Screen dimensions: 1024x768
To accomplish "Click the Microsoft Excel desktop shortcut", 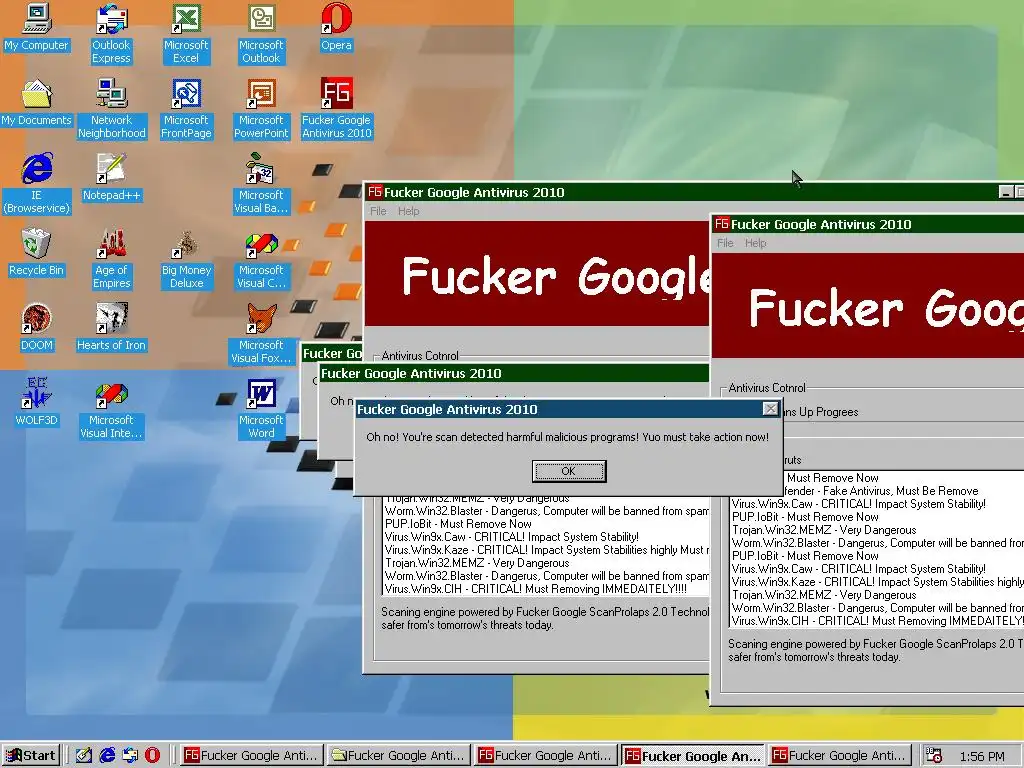I will coord(186,34).
